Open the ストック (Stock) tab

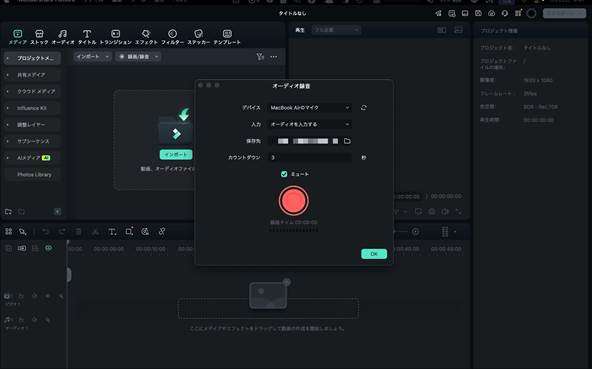pos(39,37)
